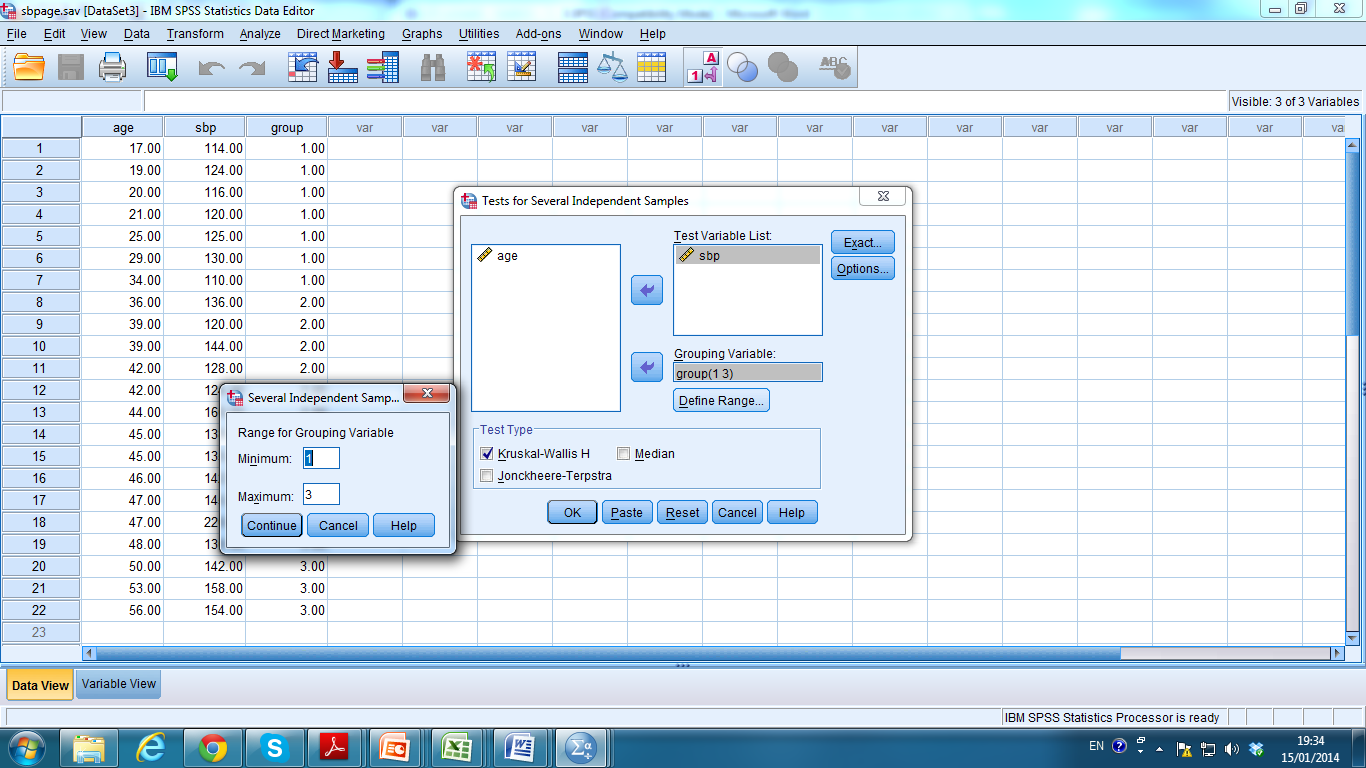Open the Analyze menu
The image size is (1366, 768).
[260, 33]
